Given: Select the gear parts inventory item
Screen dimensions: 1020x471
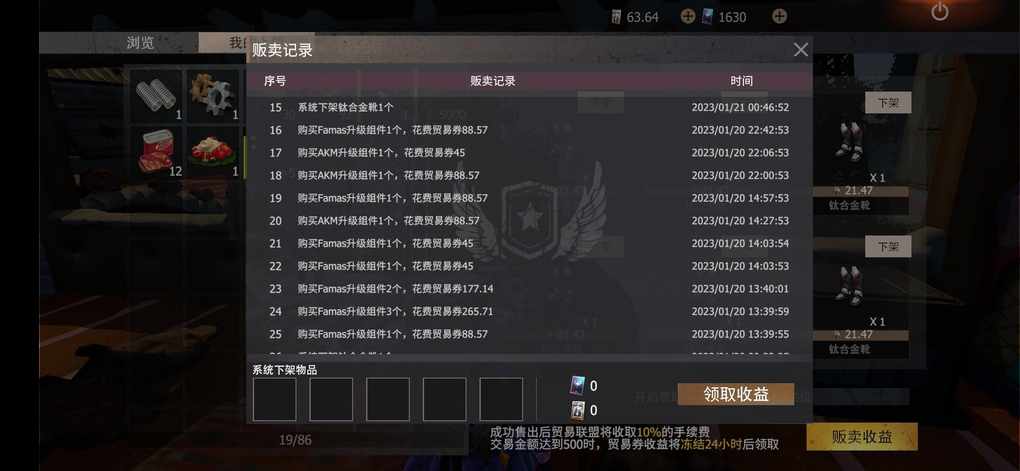Looking at the screenshot, I should pyautogui.click(x=213, y=96).
